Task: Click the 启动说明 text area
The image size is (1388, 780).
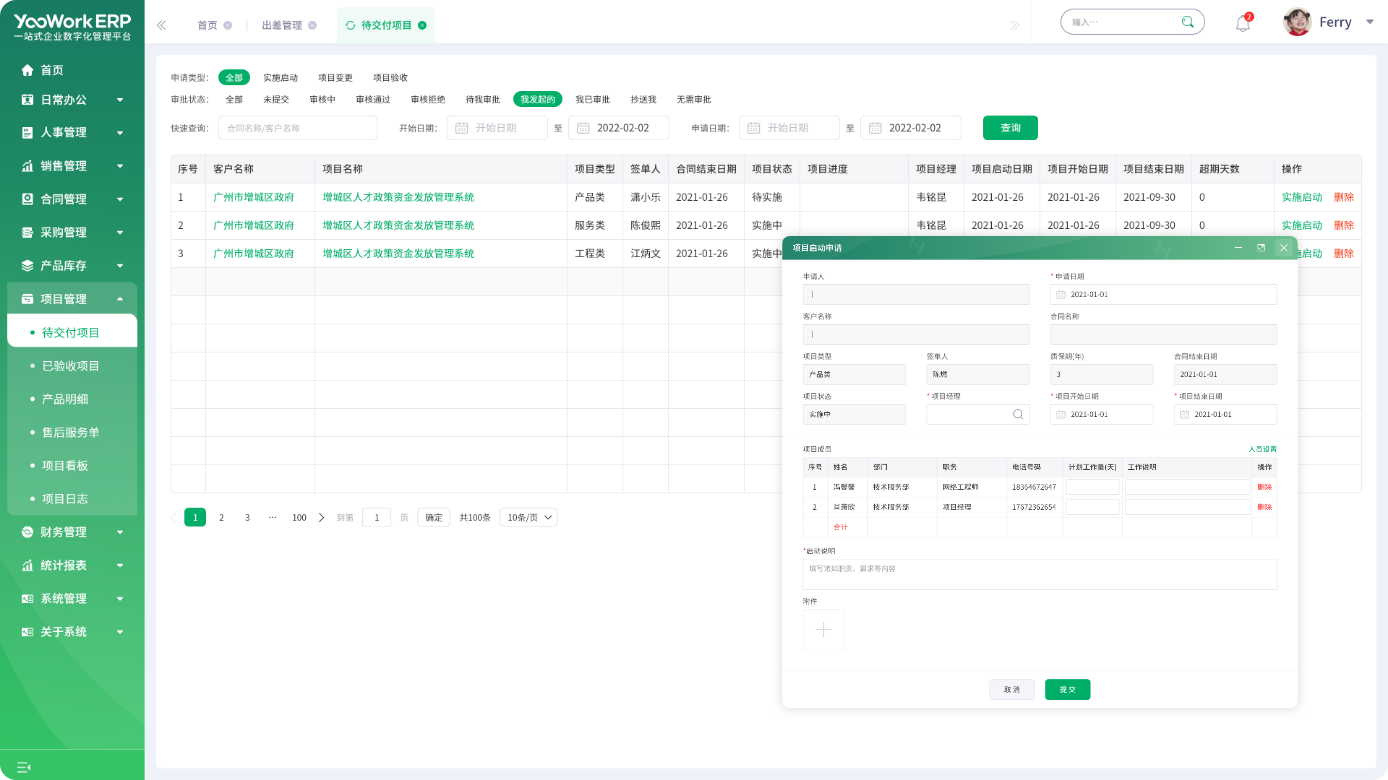Action: [1039, 575]
